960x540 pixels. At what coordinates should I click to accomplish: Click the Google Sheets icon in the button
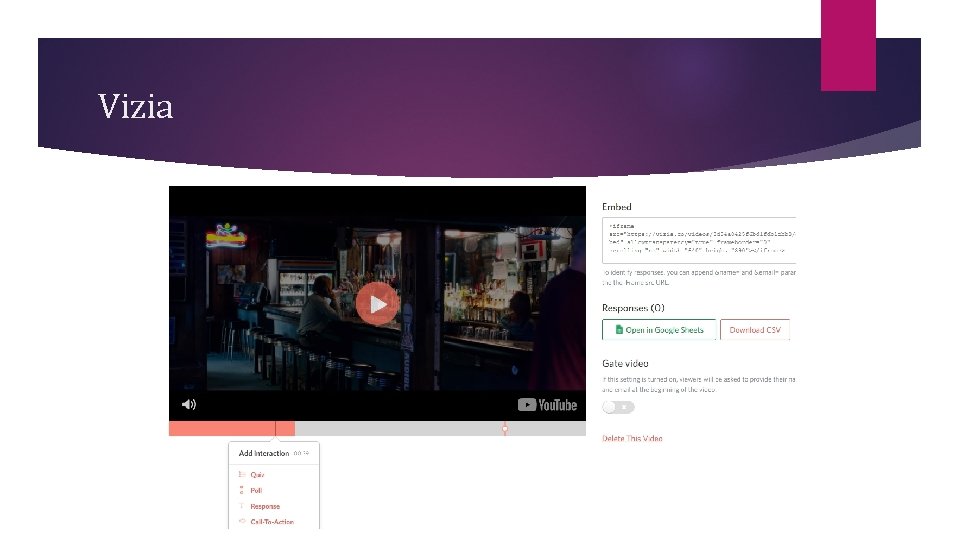pyautogui.click(x=619, y=329)
